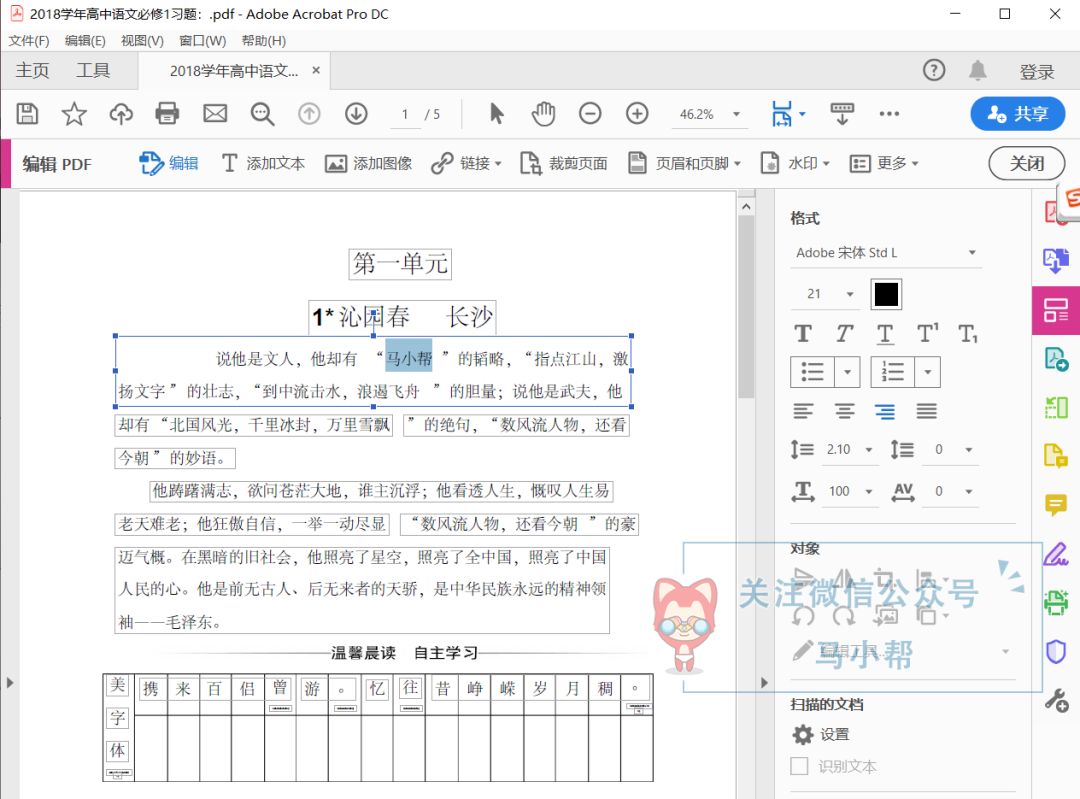Go to next page arrow
This screenshot has width=1080, height=799.
click(x=356, y=114)
